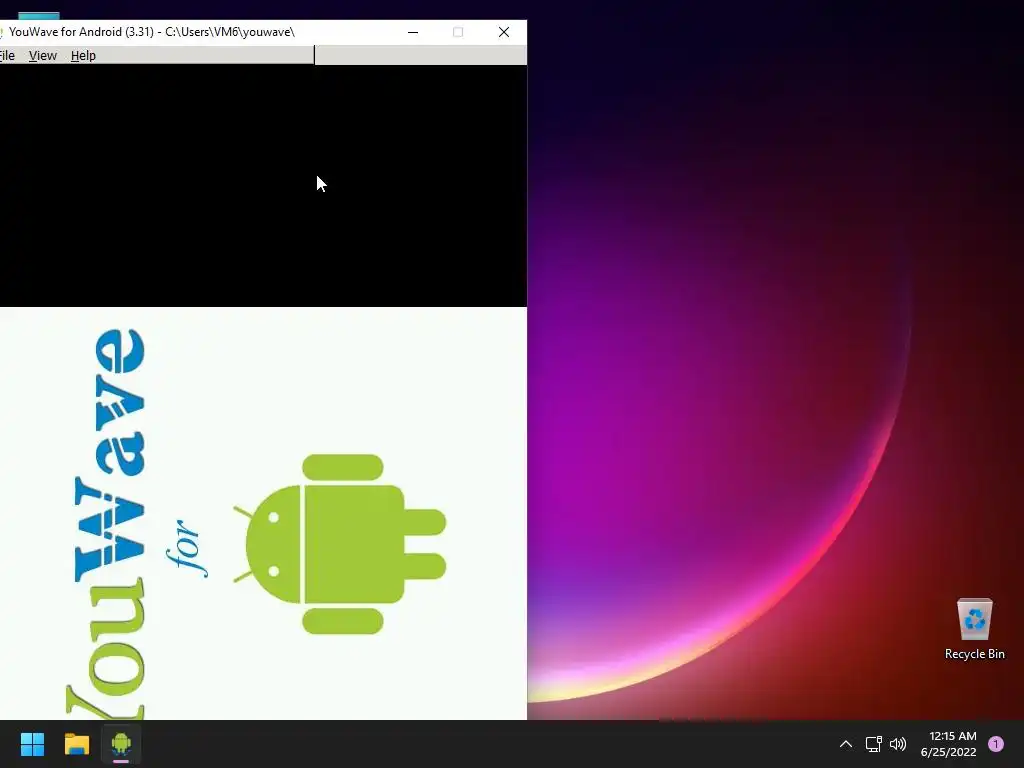Open File Explorer from the taskbar
The width and height of the screenshot is (1024, 768).
[x=76, y=744]
